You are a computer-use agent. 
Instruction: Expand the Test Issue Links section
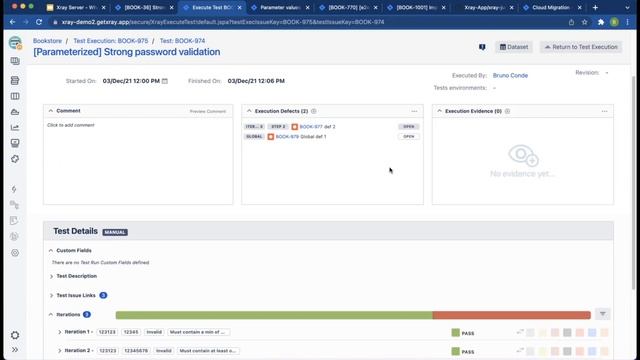pyautogui.click(x=51, y=296)
